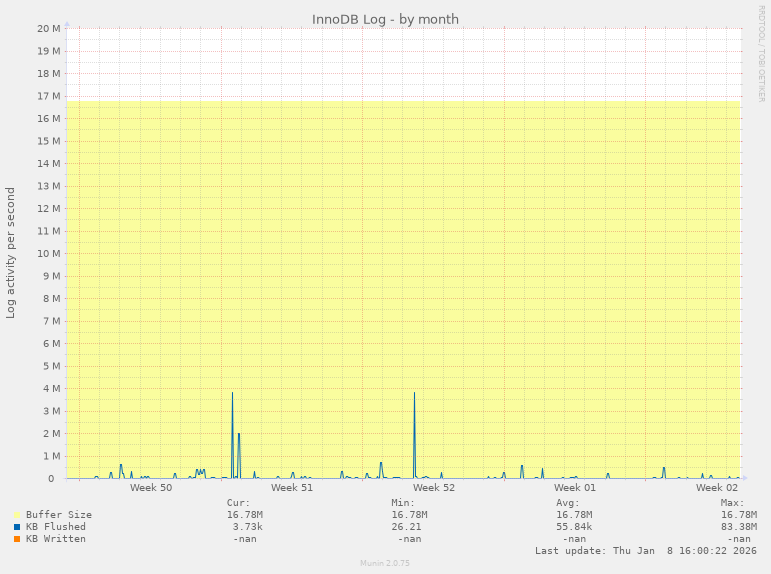This screenshot has height=574, width=771.
Task: Click the 'Max:' column header
Action: pyautogui.click(x=733, y=503)
